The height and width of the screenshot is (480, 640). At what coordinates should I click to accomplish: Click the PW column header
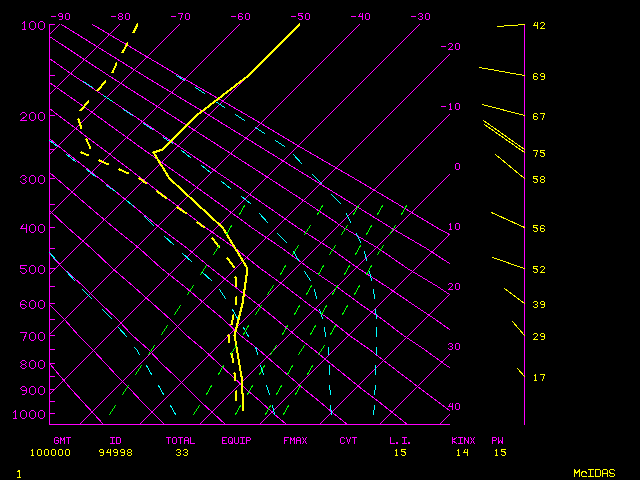(x=497, y=440)
